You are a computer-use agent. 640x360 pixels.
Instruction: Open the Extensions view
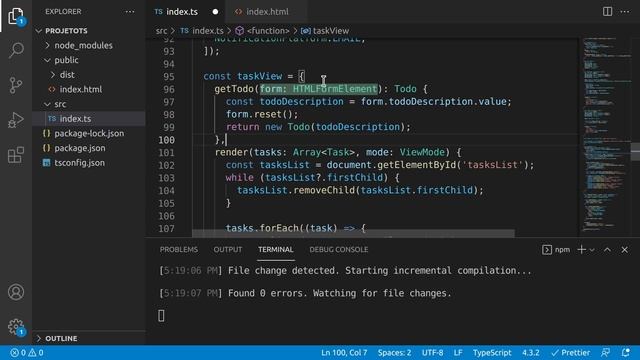point(16,155)
